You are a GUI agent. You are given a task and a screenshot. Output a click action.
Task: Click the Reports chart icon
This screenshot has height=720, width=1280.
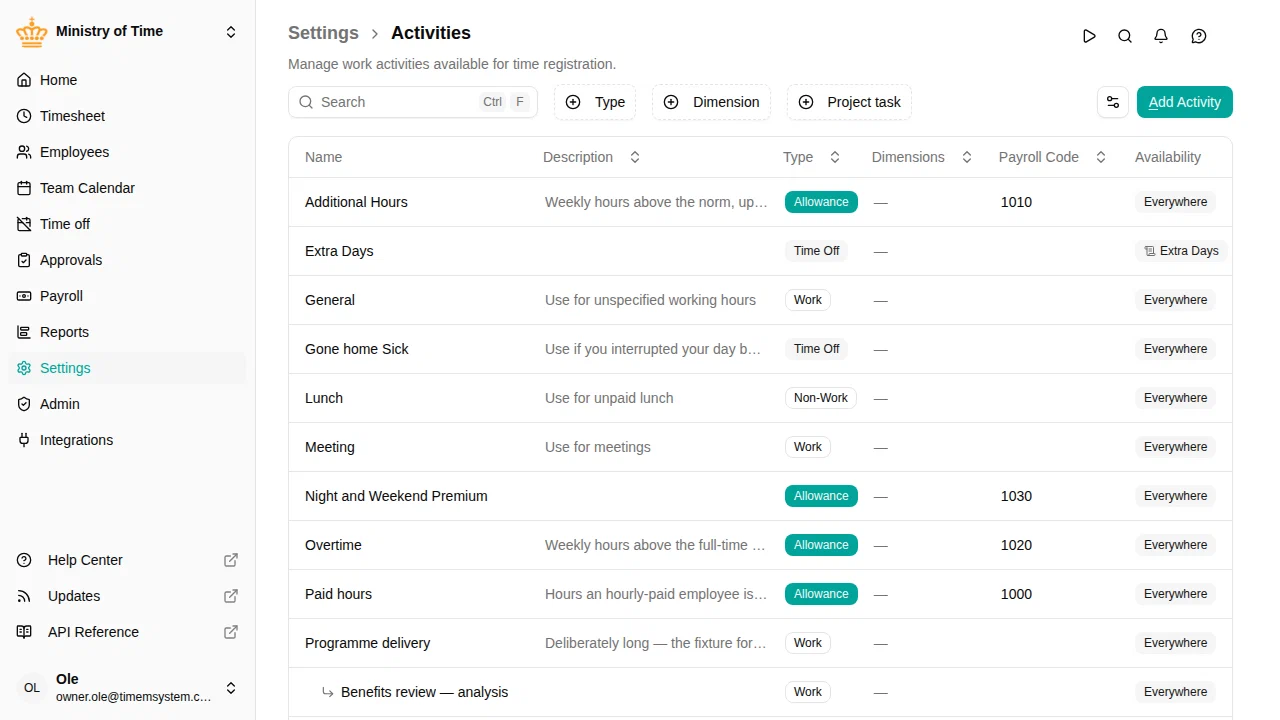[x=24, y=332]
